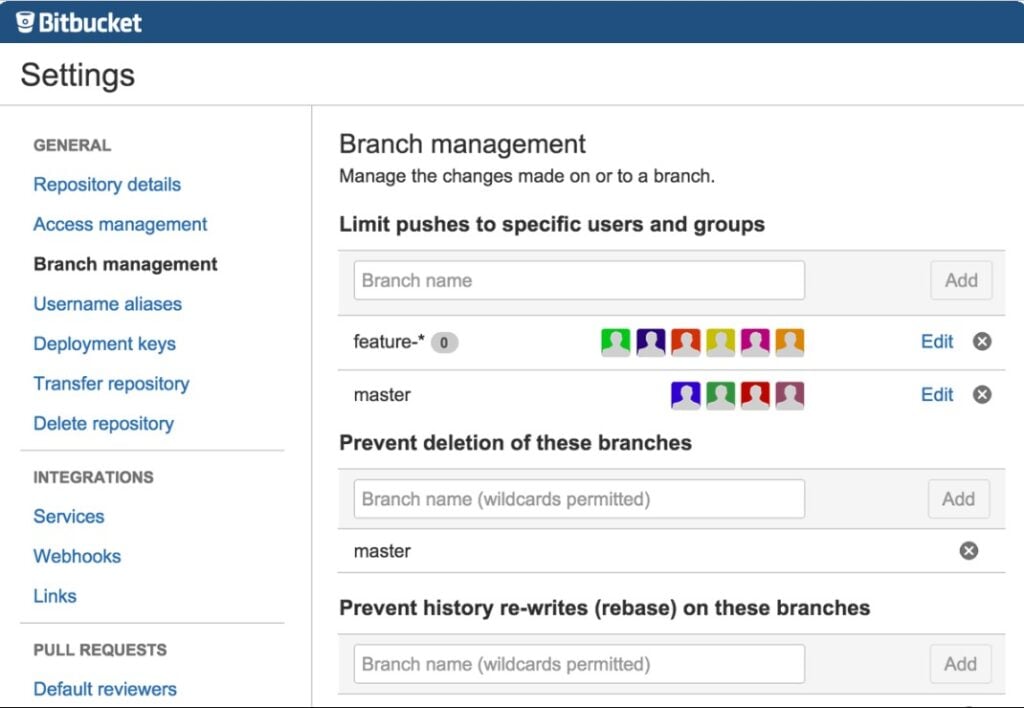Click the Branch management main heading

pyautogui.click(x=462, y=144)
